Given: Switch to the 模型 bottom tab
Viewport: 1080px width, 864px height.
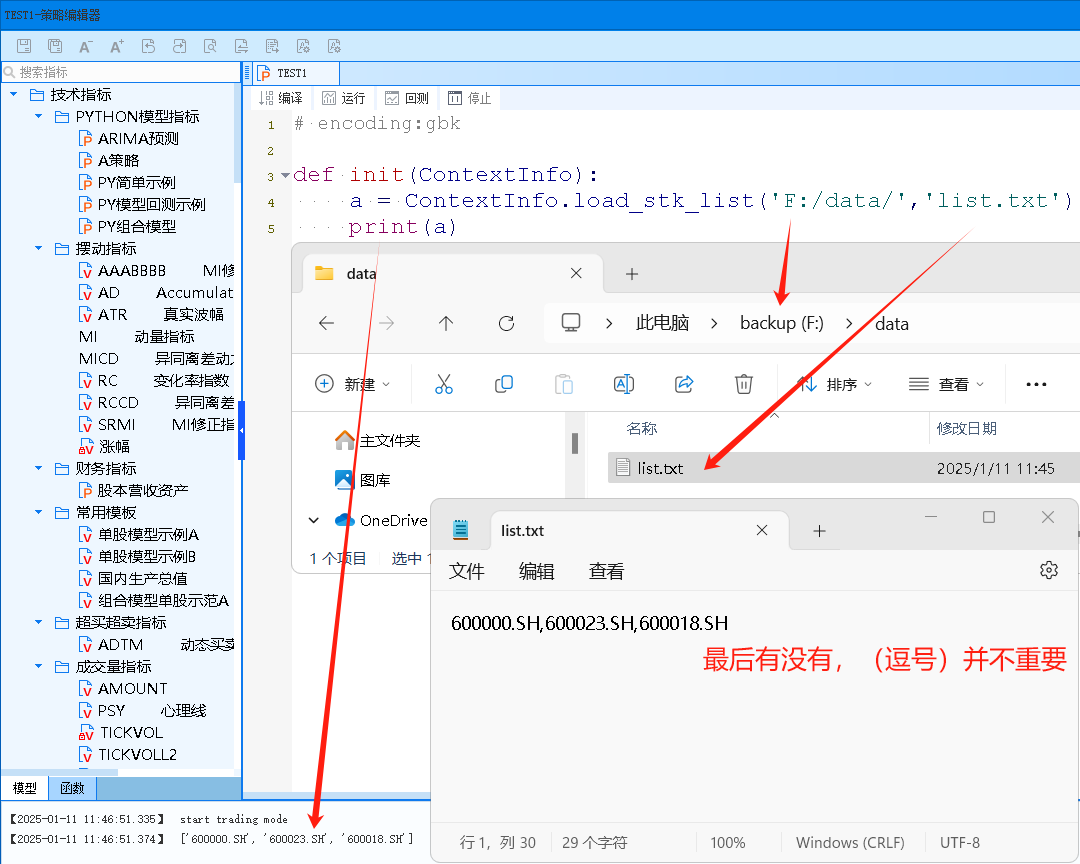Looking at the screenshot, I should 25,788.
